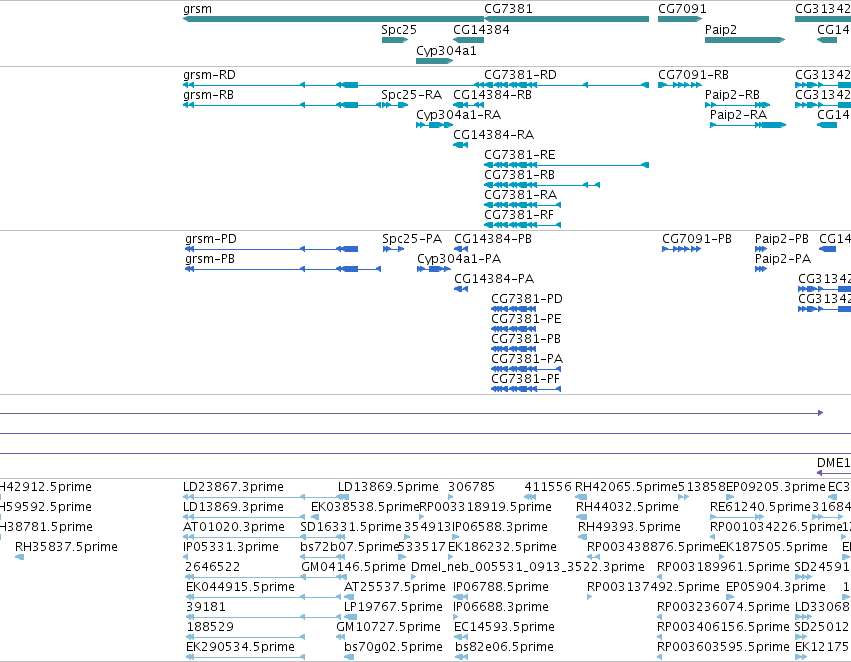Select the Spc25 gene feature
This screenshot has height=662, width=851.
(395, 40)
